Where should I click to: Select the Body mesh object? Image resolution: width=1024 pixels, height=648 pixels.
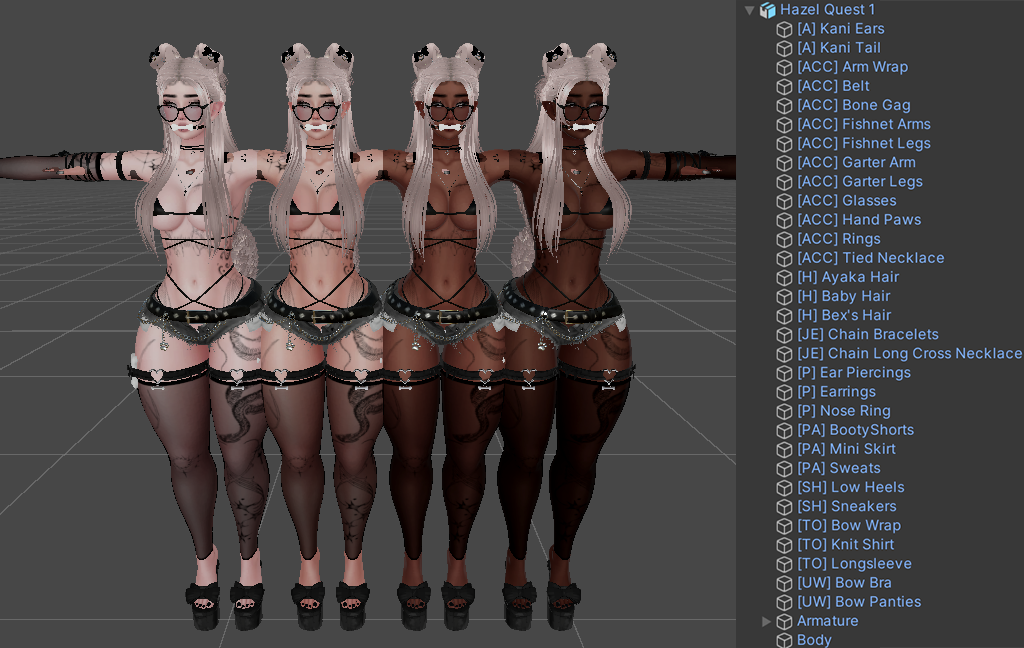(x=814, y=640)
